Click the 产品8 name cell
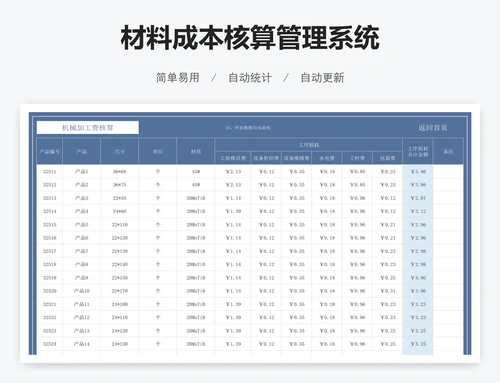This screenshot has width=500, height=383. 81,264
